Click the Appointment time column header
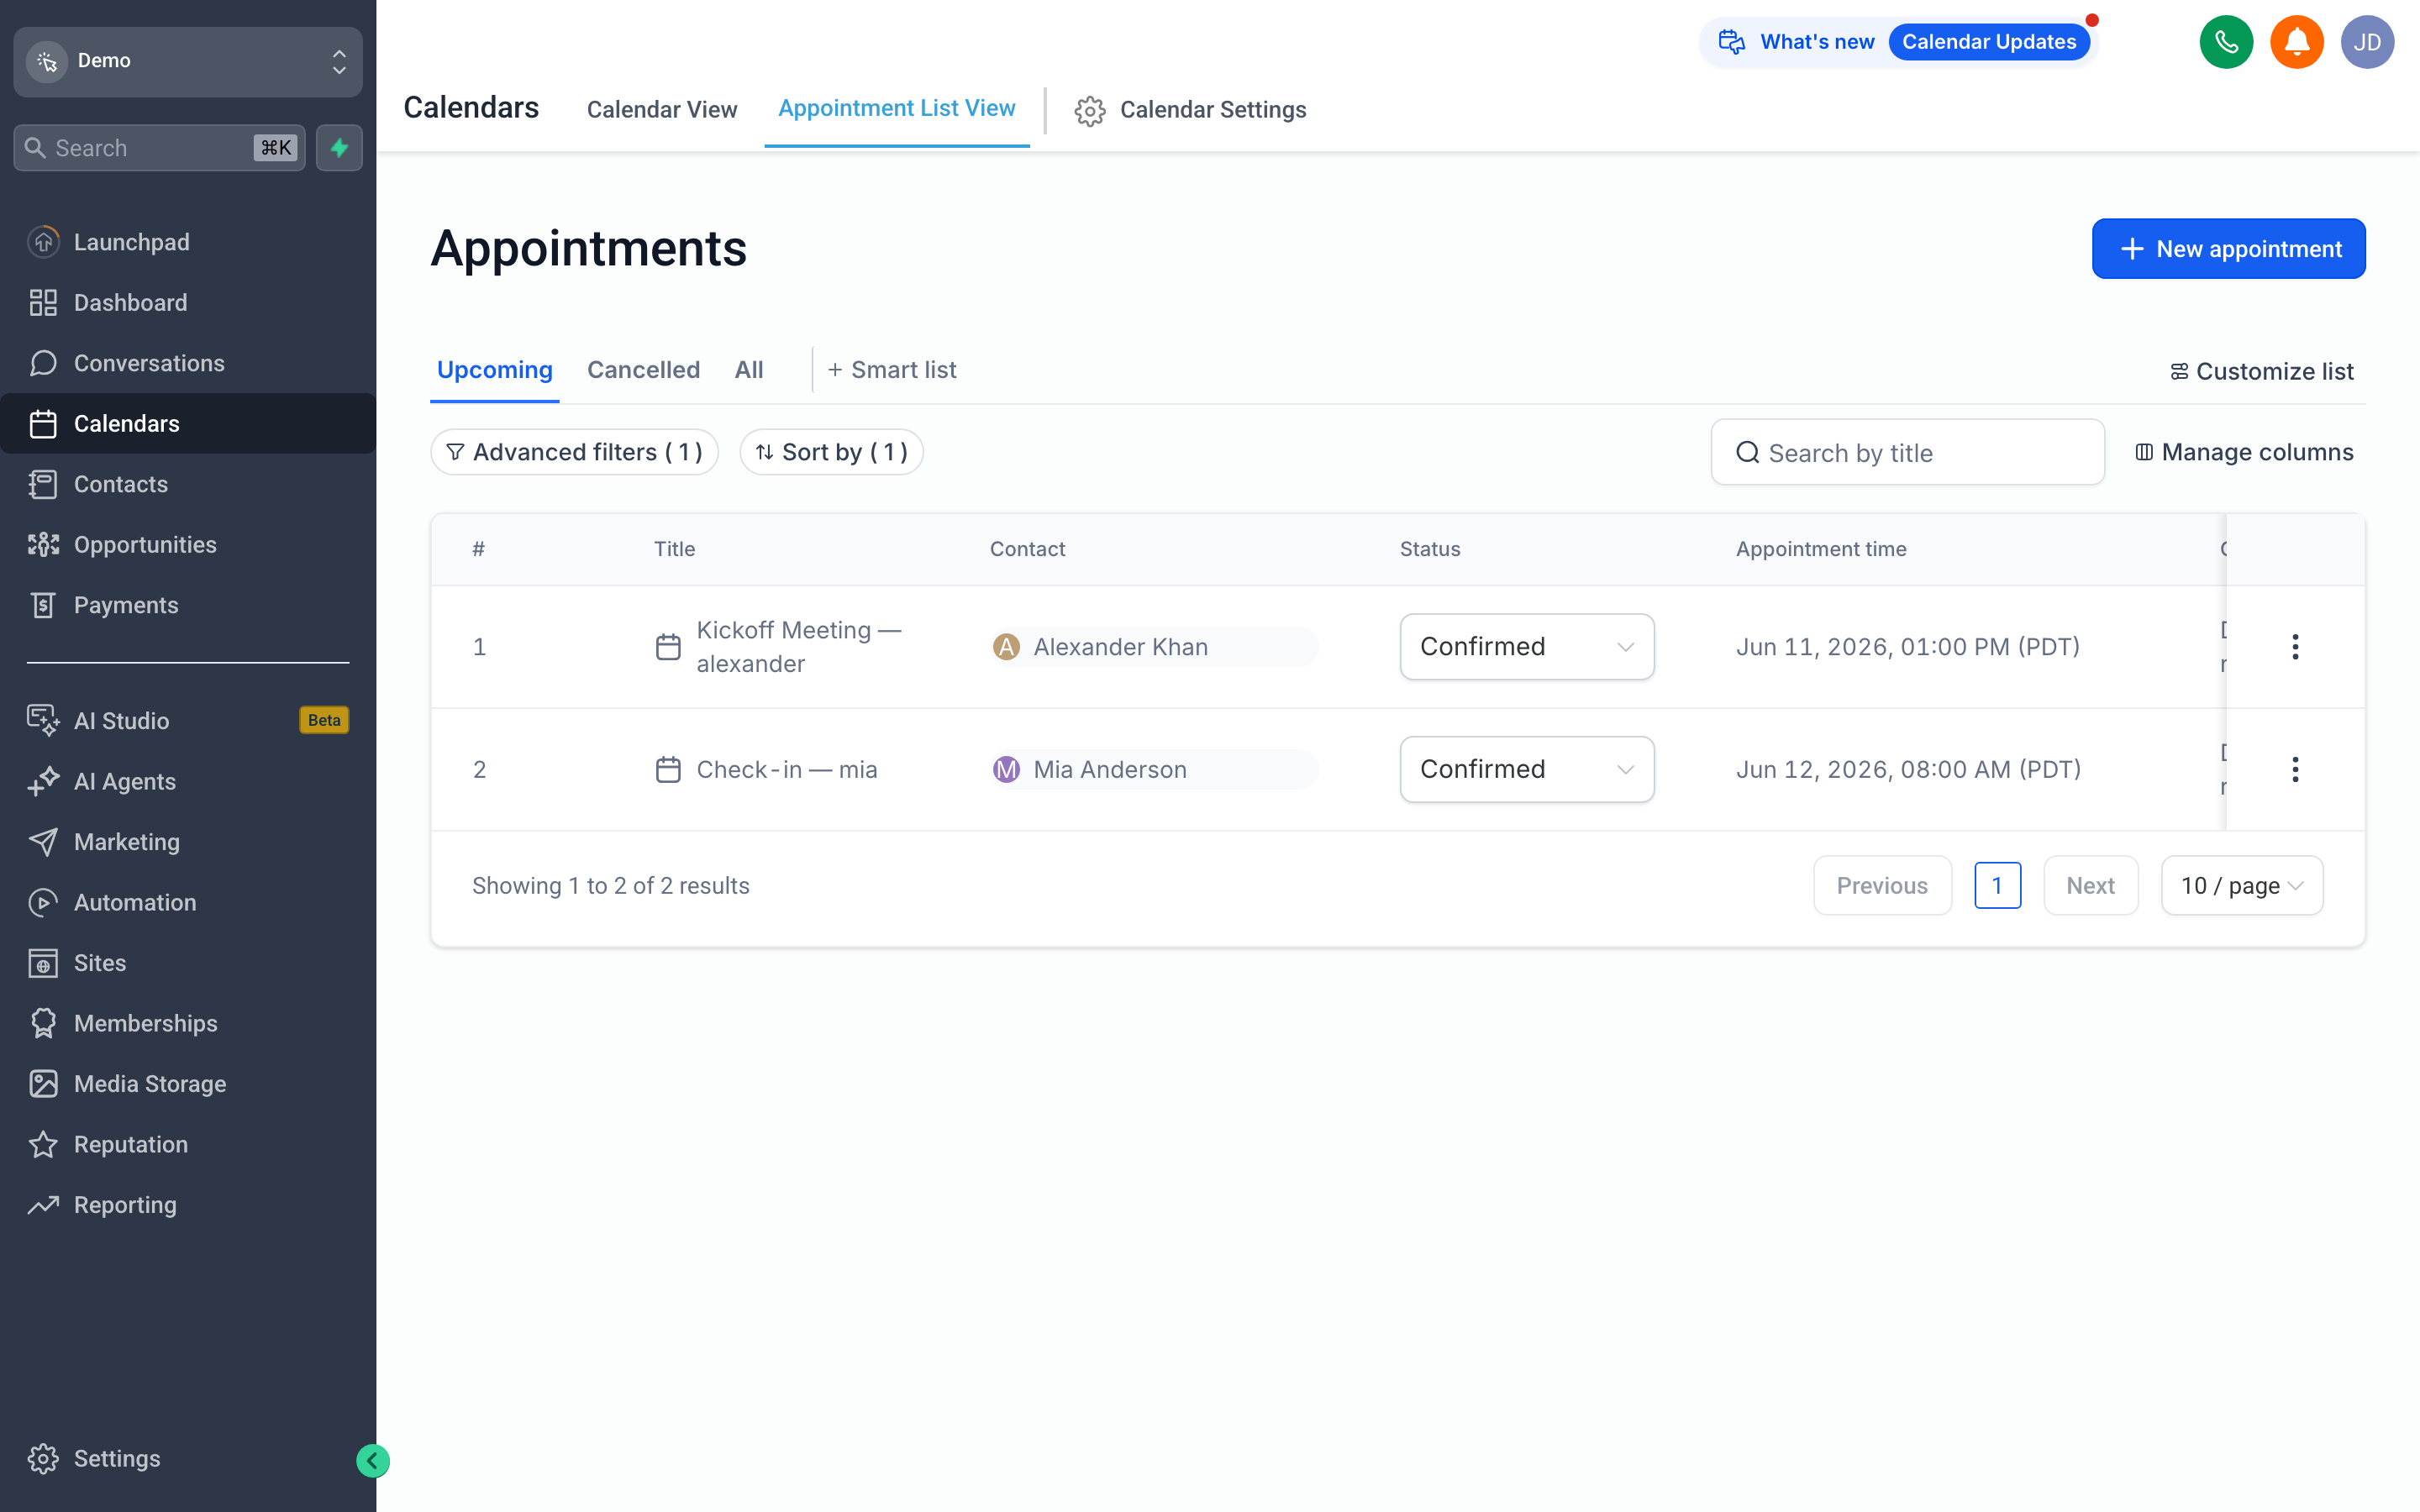The image size is (2420, 1512). (1821, 549)
